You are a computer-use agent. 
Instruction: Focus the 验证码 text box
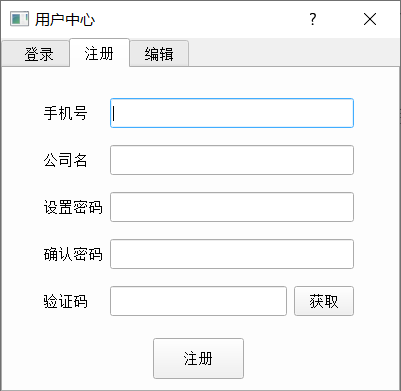198,301
